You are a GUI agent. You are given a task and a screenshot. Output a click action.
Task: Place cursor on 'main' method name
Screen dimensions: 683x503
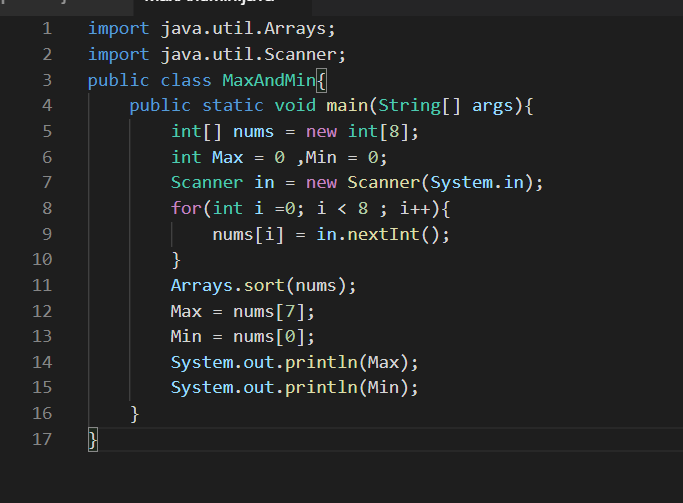click(x=347, y=106)
